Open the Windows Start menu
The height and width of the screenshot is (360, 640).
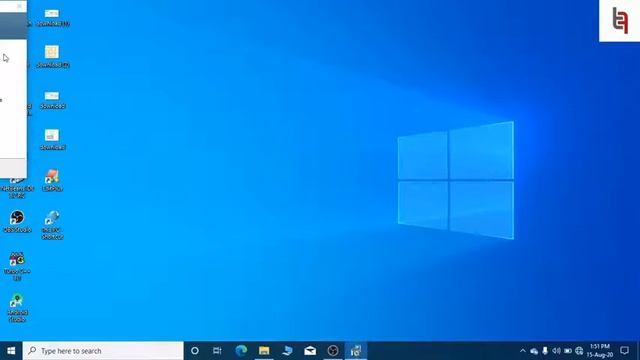(x=11, y=351)
